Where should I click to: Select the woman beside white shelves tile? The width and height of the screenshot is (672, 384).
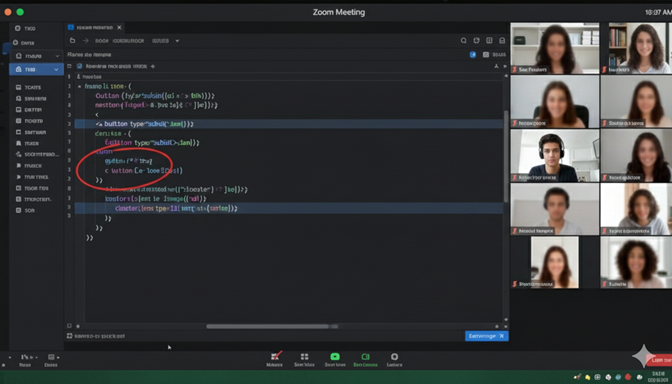tap(555, 48)
